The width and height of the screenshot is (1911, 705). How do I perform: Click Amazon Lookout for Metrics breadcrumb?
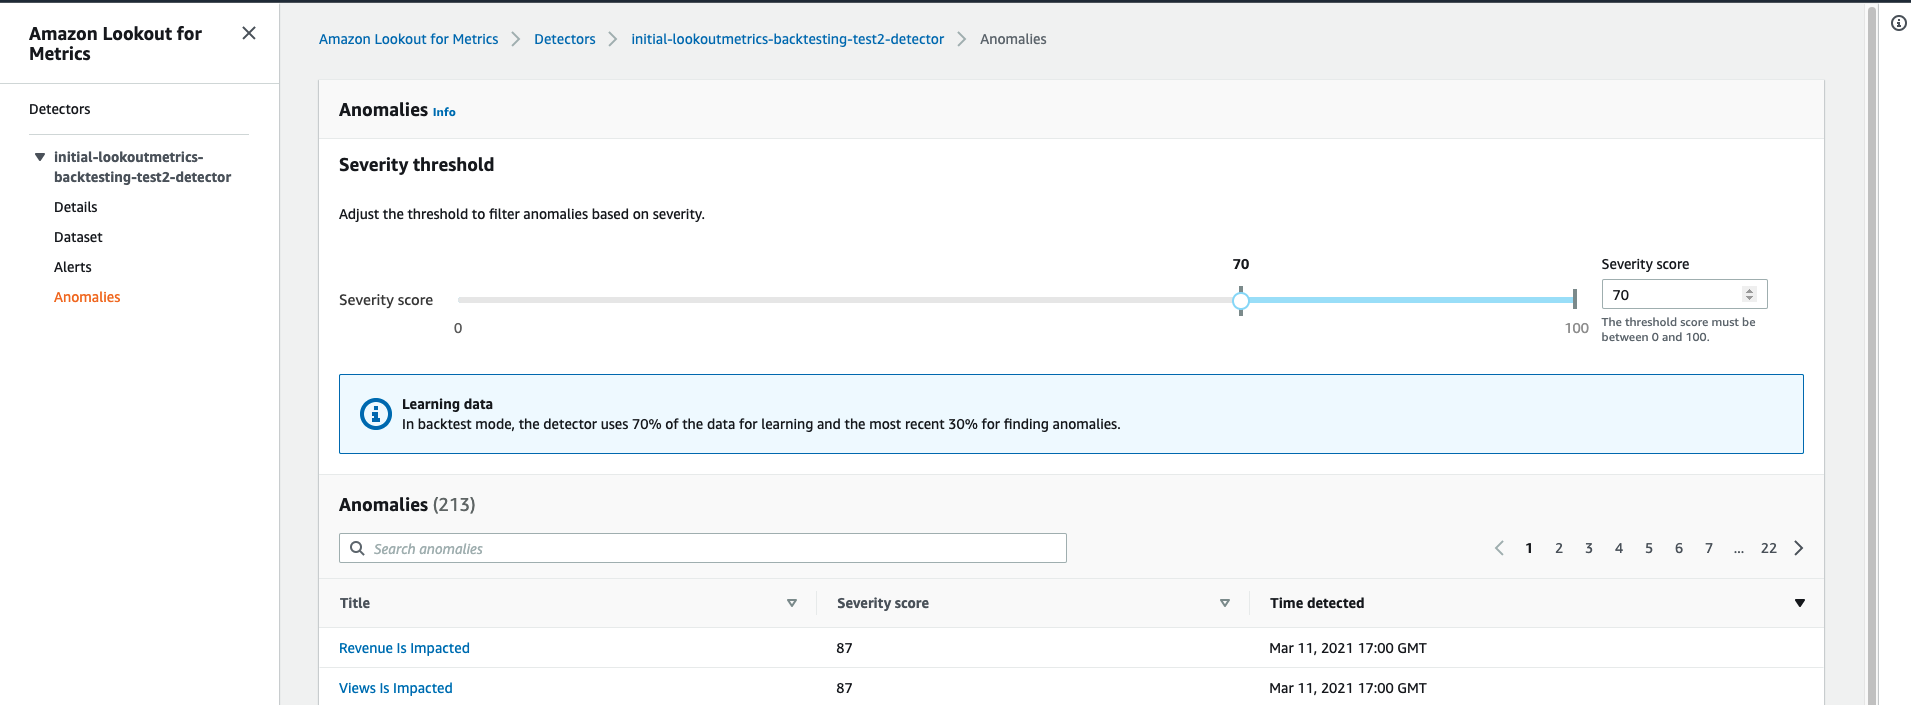(x=408, y=39)
